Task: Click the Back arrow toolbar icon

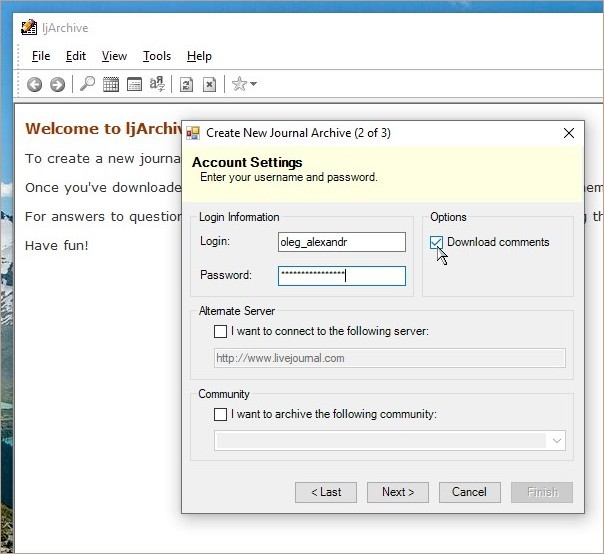Action: [34, 84]
